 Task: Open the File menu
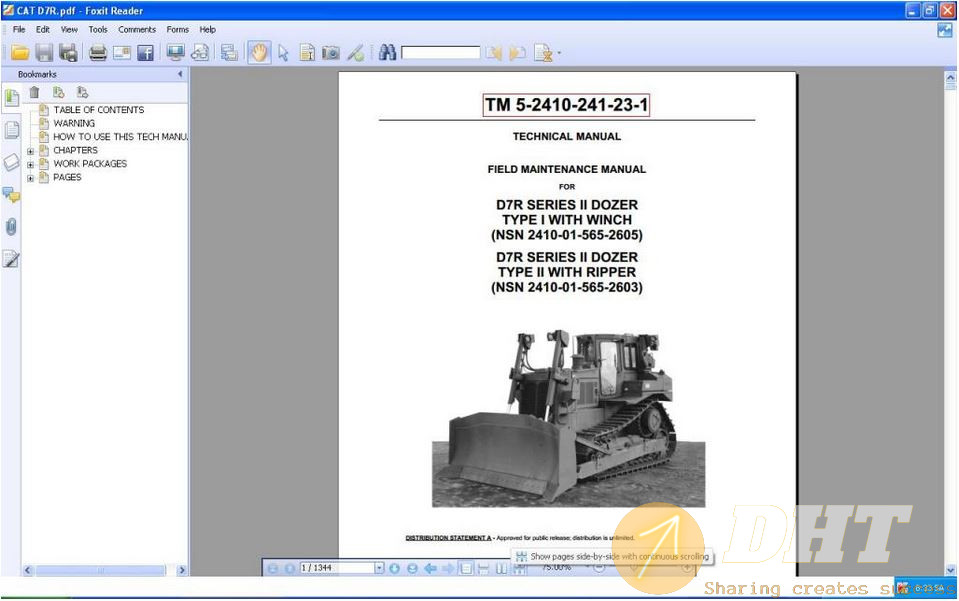(19, 29)
